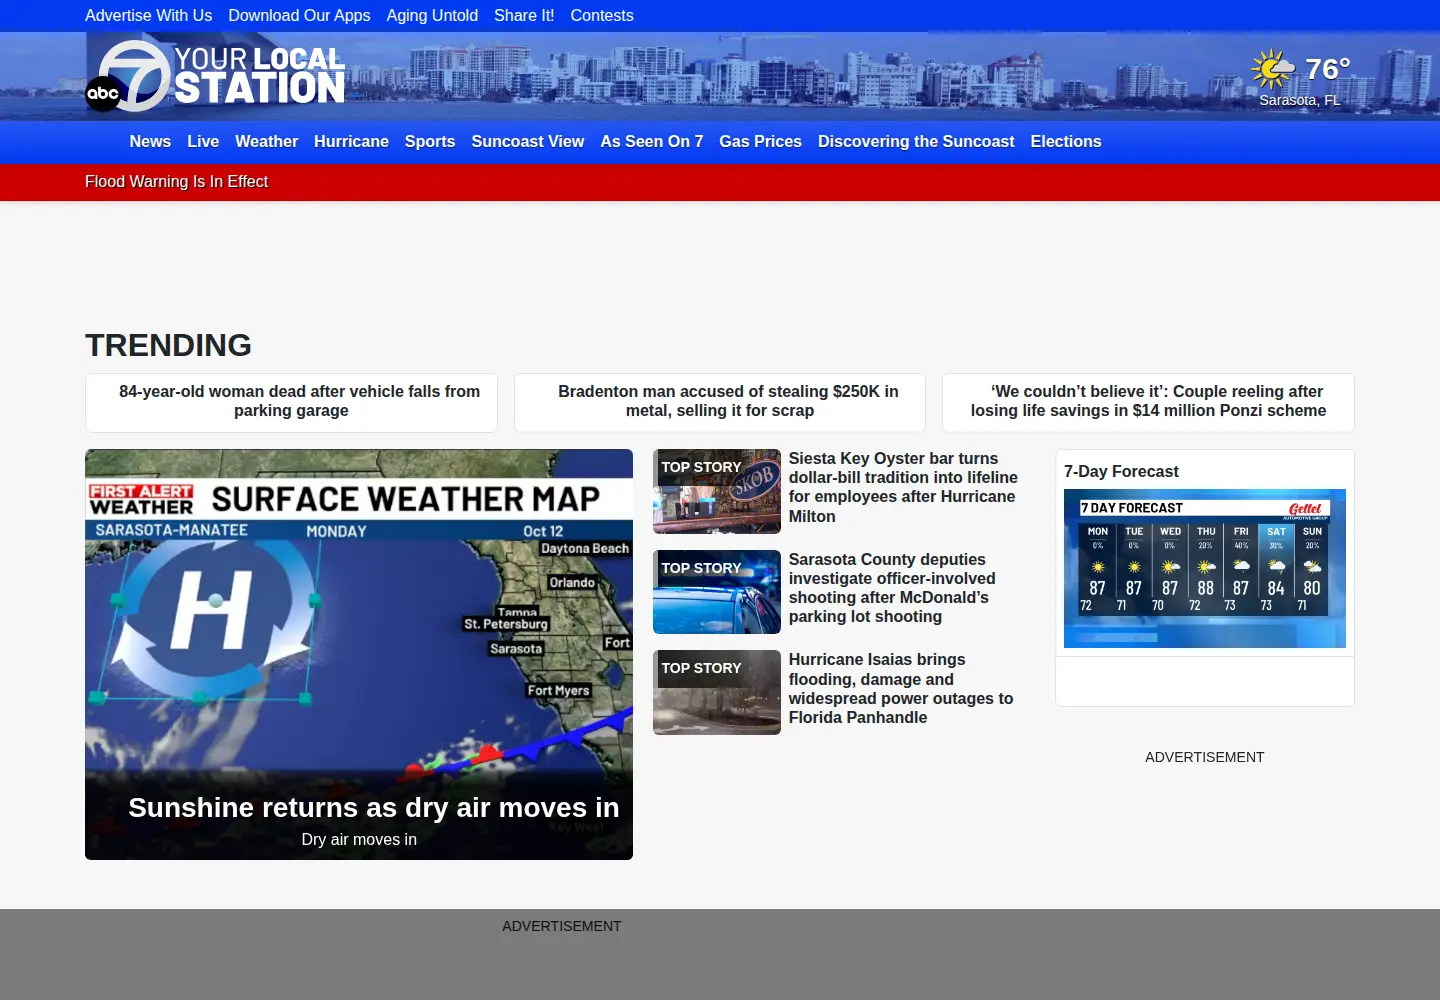
Task: Click the ABC 7 station logo
Action: click(x=215, y=76)
